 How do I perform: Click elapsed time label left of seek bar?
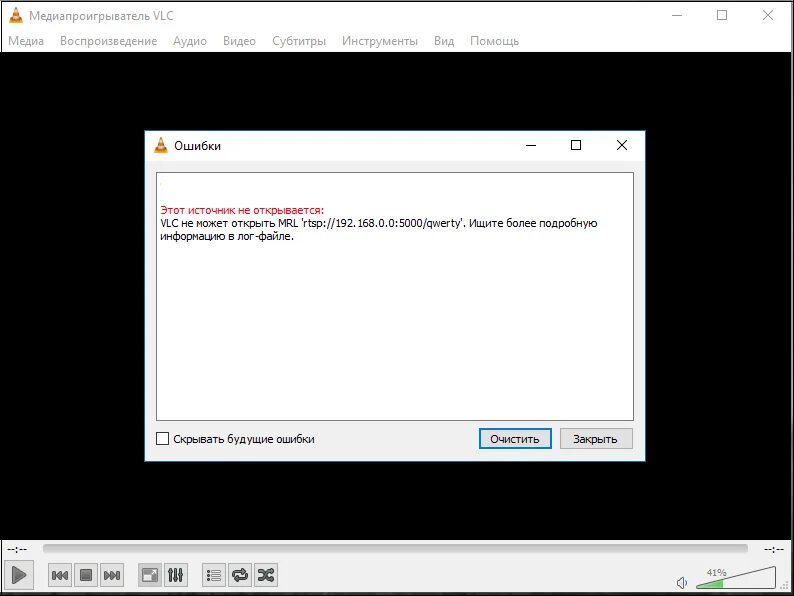17,549
